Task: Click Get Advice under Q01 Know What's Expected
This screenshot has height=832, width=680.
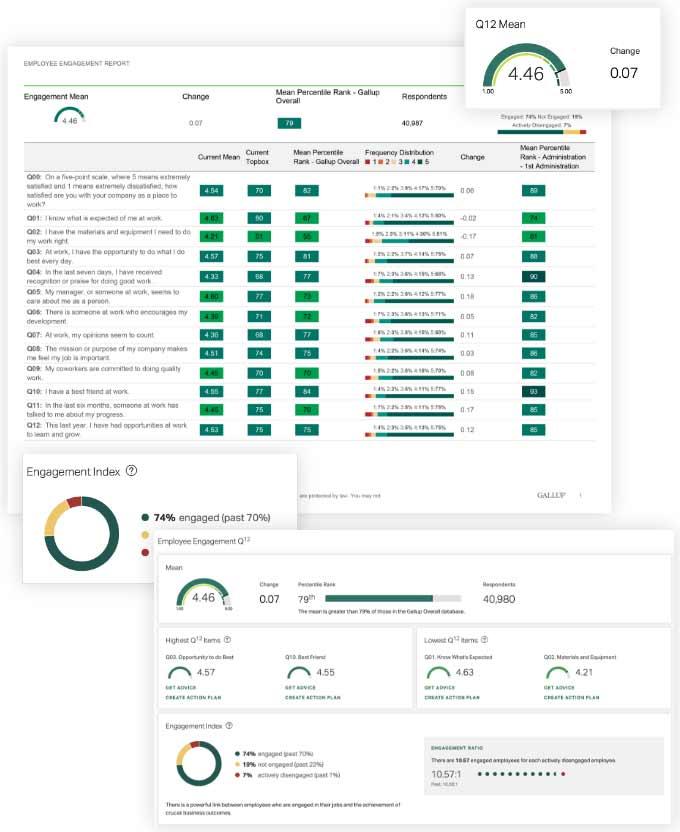Action: [x=440, y=688]
